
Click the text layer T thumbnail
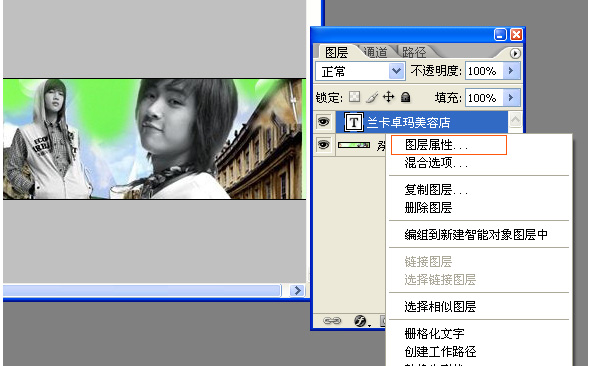pos(354,123)
